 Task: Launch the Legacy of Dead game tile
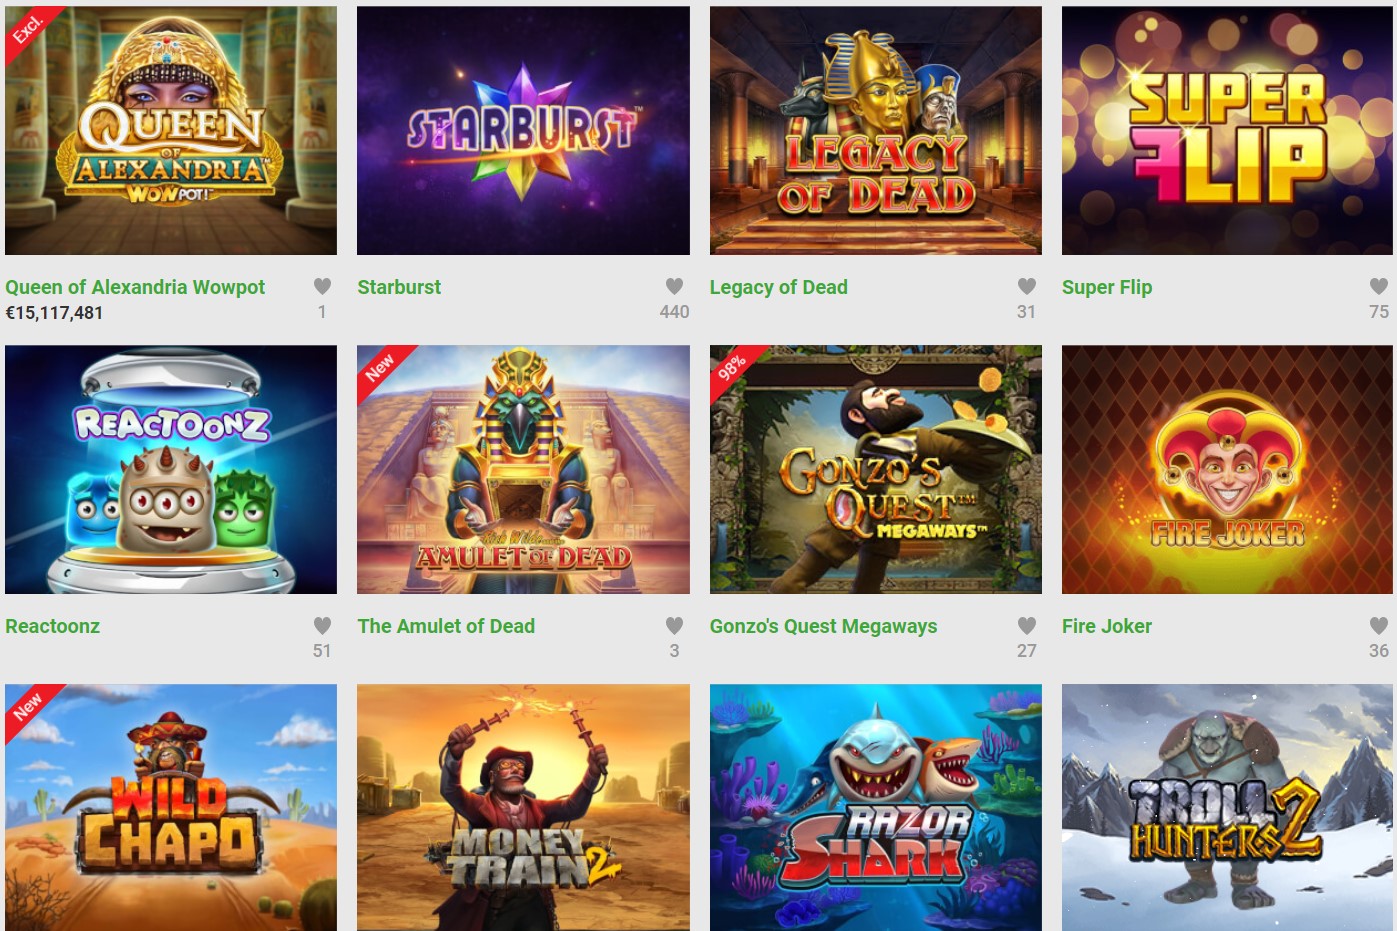pyautogui.click(x=875, y=131)
